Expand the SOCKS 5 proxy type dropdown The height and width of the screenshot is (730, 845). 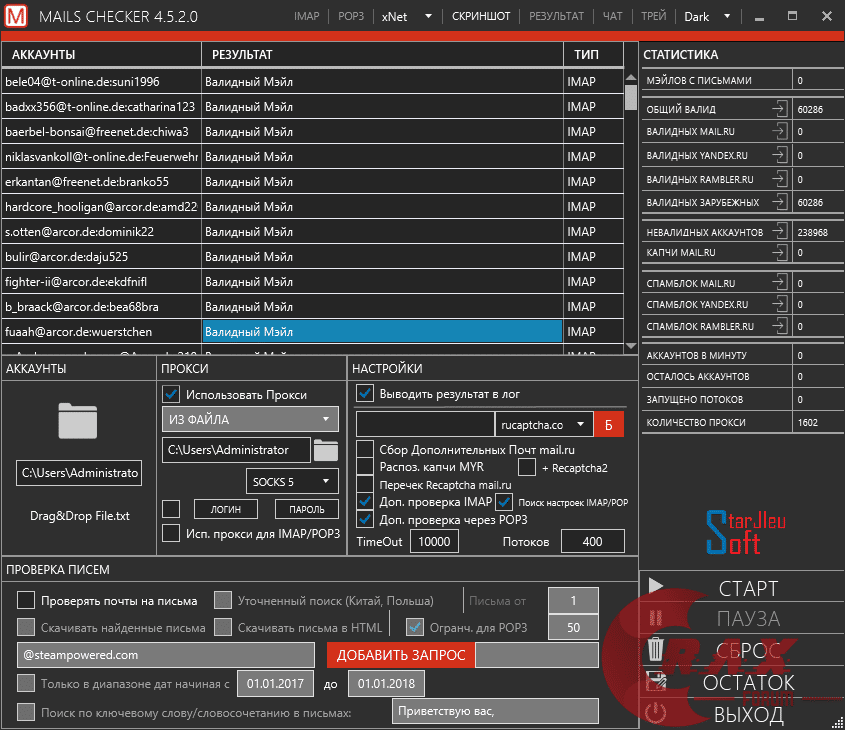[292, 482]
